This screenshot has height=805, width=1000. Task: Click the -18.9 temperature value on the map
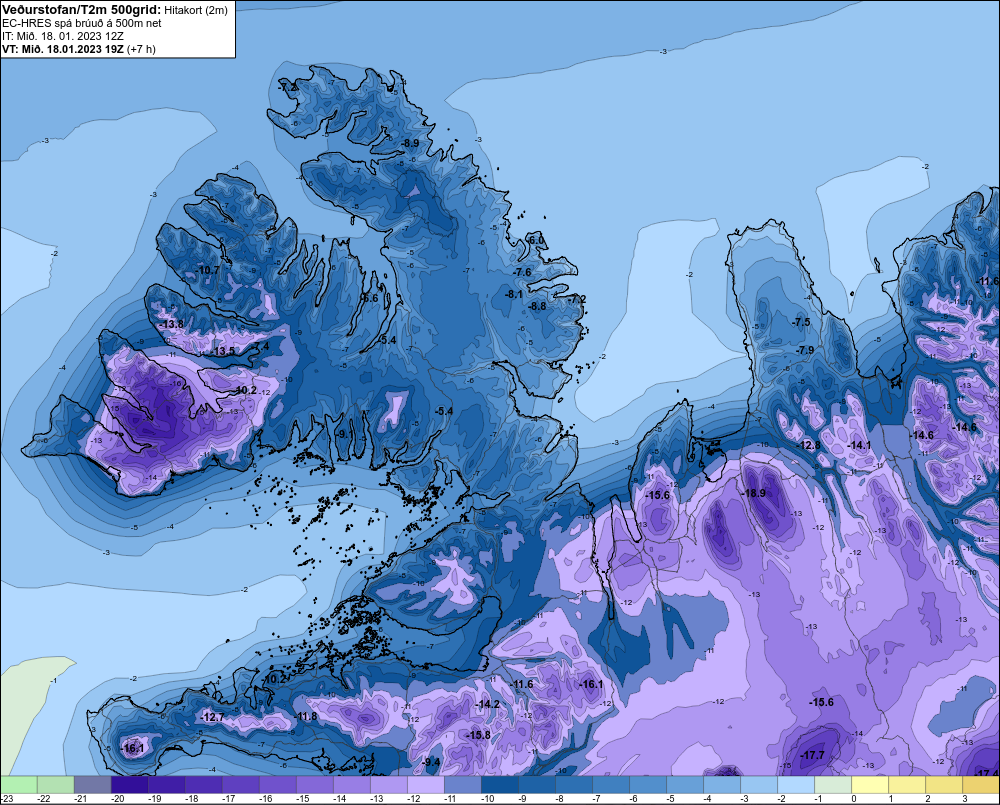(753, 493)
